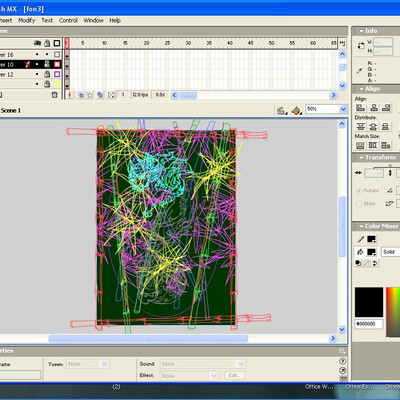Open the Solid fill style dropdown
Screen dimensions: 400x400
(x=390, y=252)
